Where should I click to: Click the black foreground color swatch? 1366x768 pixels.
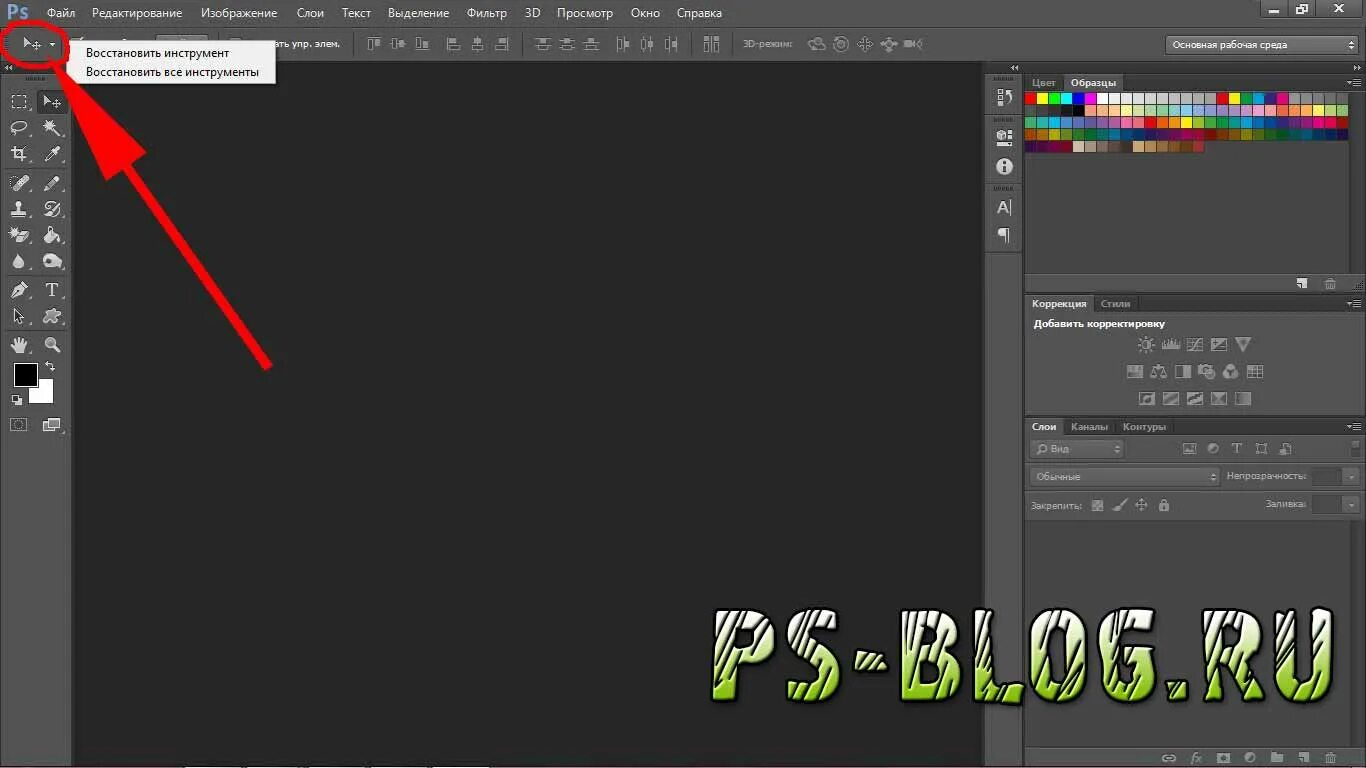pos(26,375)
